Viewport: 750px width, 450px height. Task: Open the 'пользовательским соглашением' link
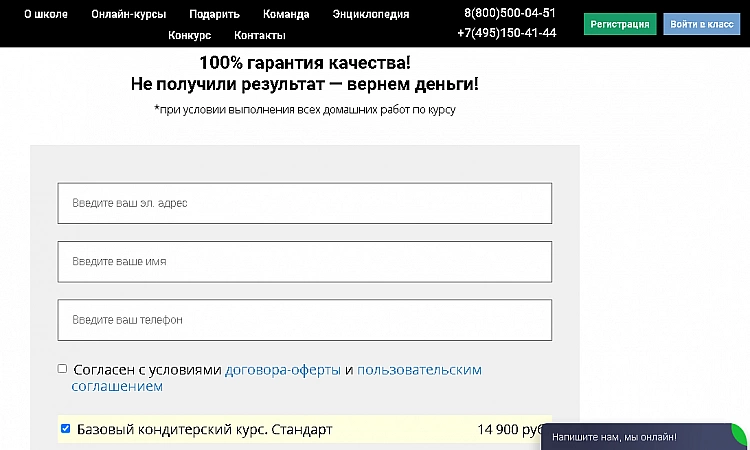(x=419, y=370)
